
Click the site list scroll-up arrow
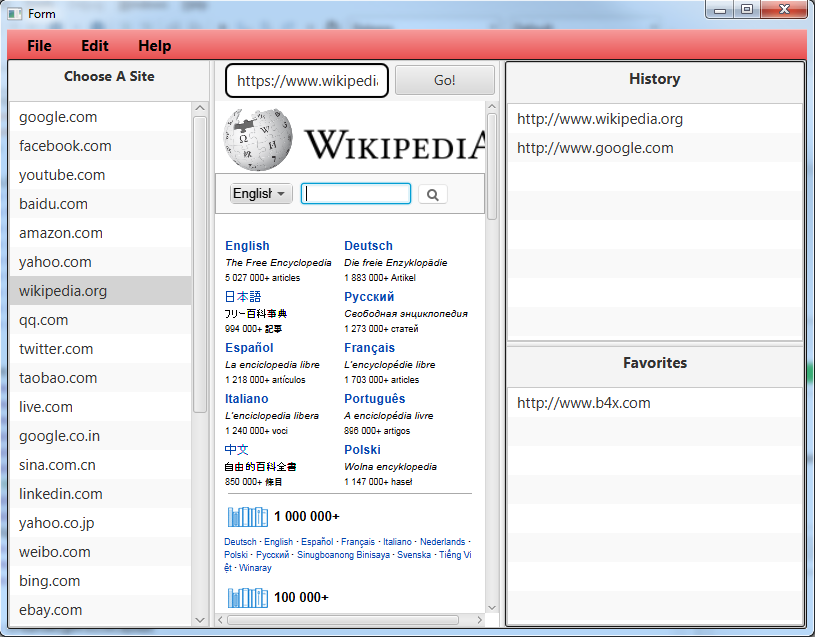coord(200,108)
